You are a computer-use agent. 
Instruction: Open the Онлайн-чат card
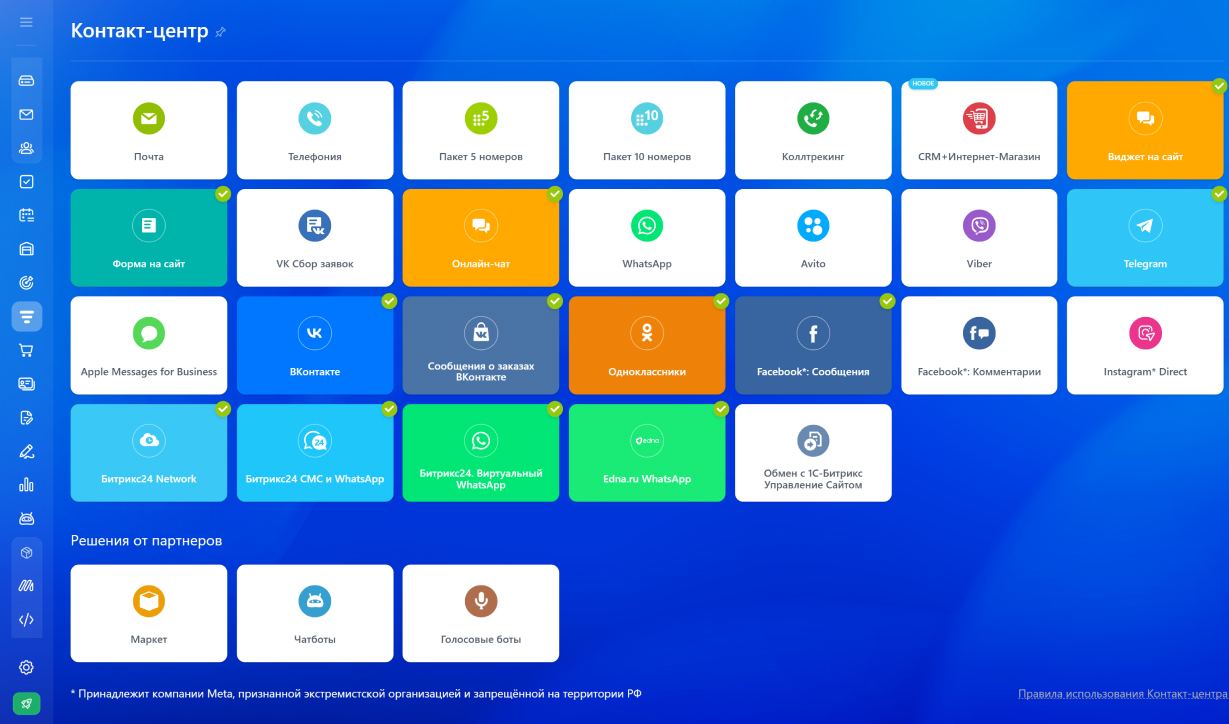pos(481,238)
